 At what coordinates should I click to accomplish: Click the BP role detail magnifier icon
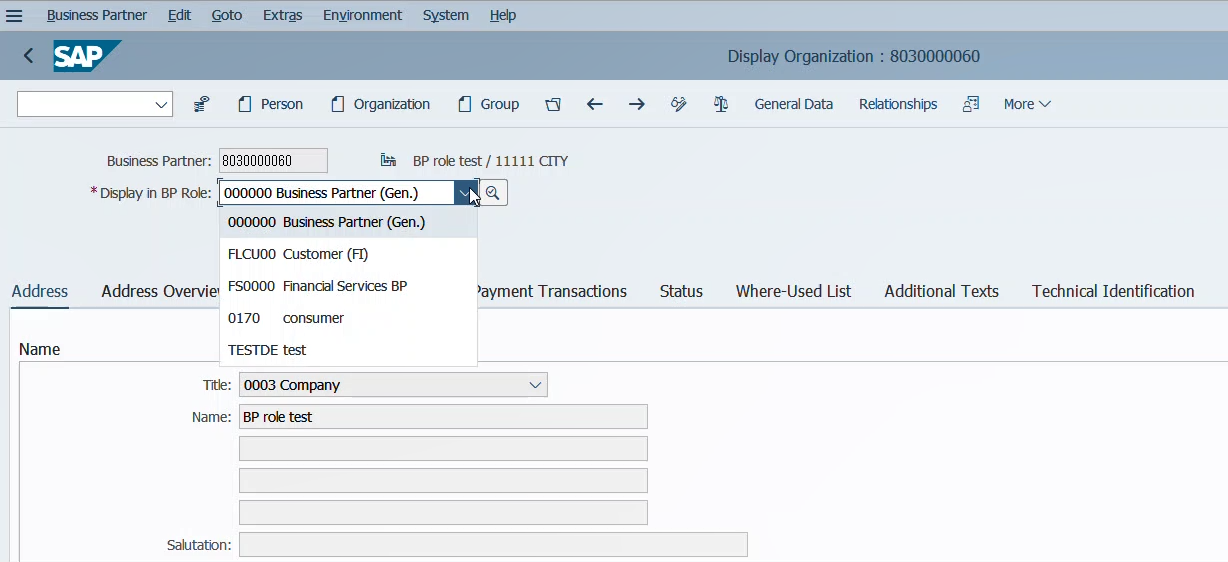coord(493,193)
